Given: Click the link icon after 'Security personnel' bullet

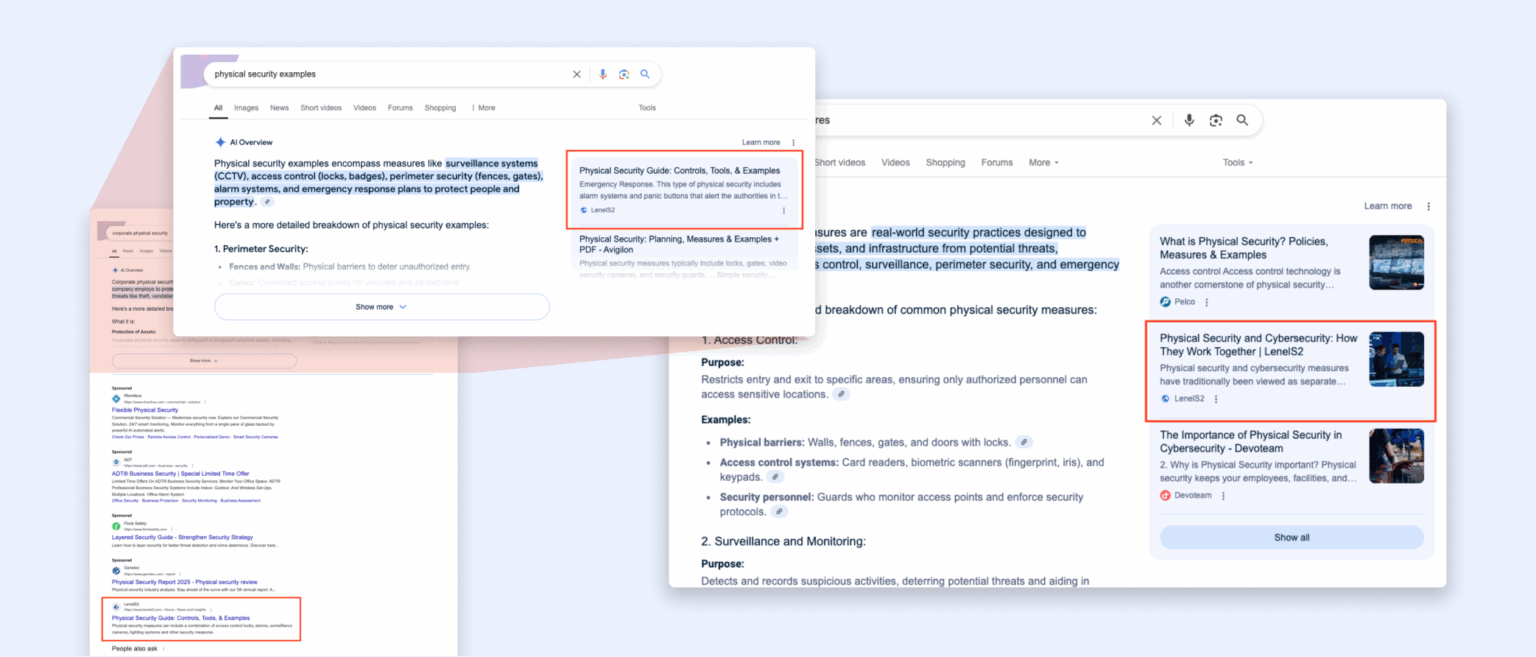Looking at the screenshot, I should point(779,512).
